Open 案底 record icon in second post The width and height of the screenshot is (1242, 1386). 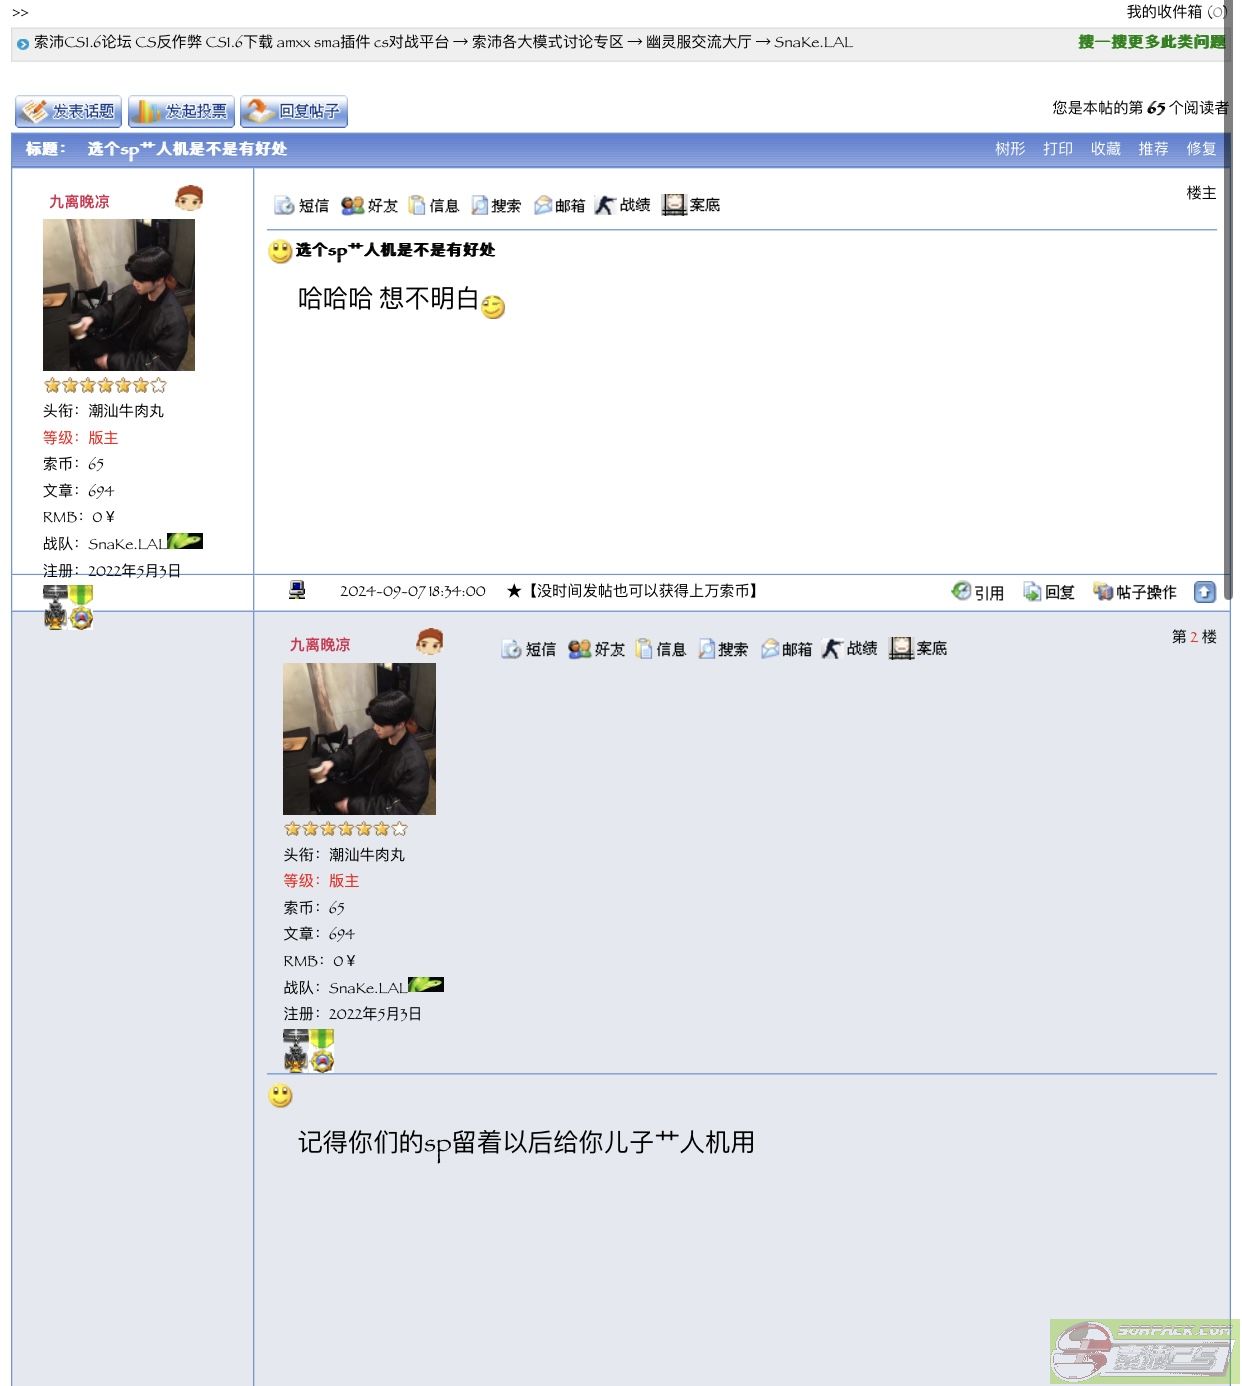pos(918,648)
